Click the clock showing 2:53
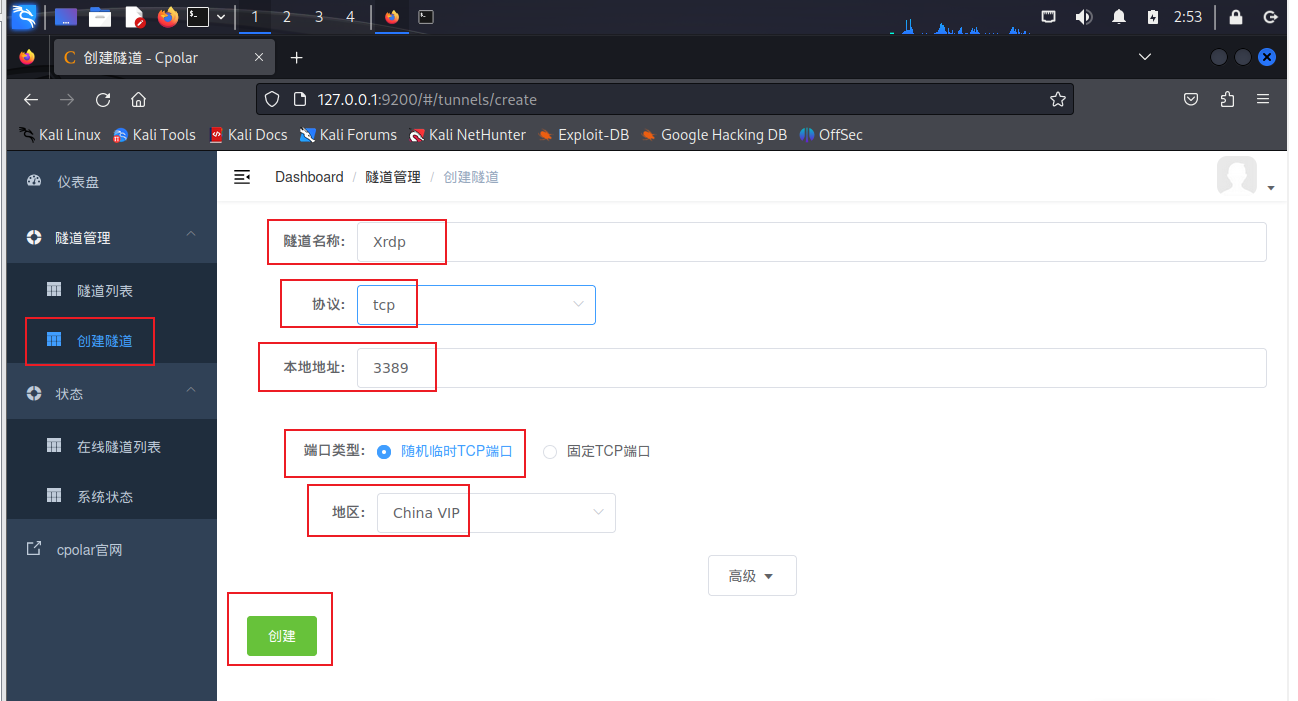The image size is (1298, 701). [x=1188, y=16]
